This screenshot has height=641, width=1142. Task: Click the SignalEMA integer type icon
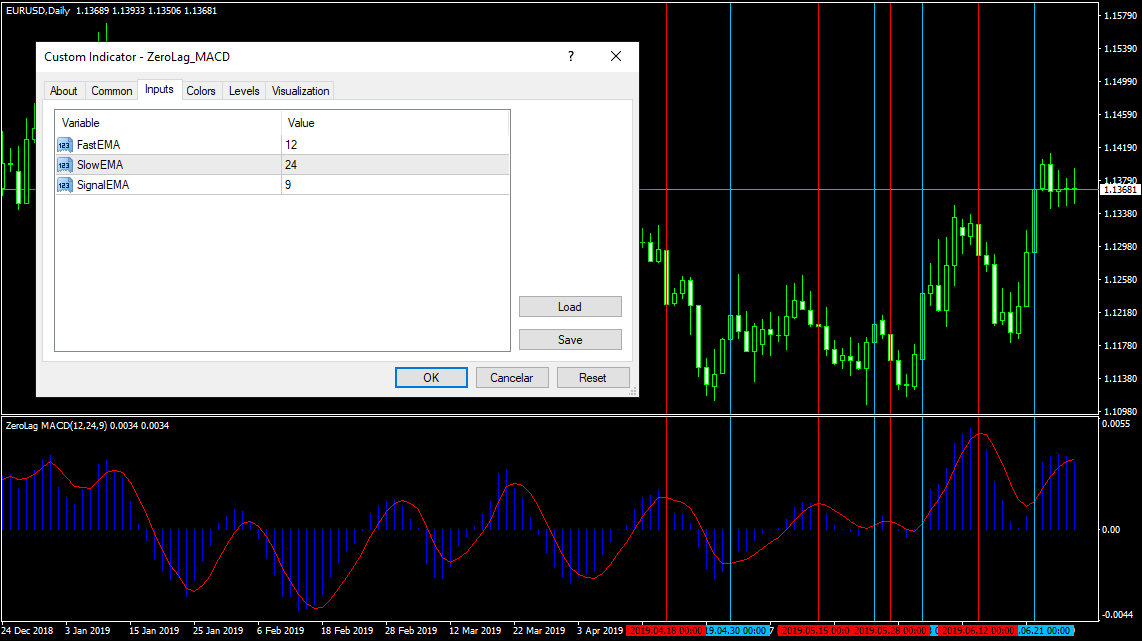point(65,185)
